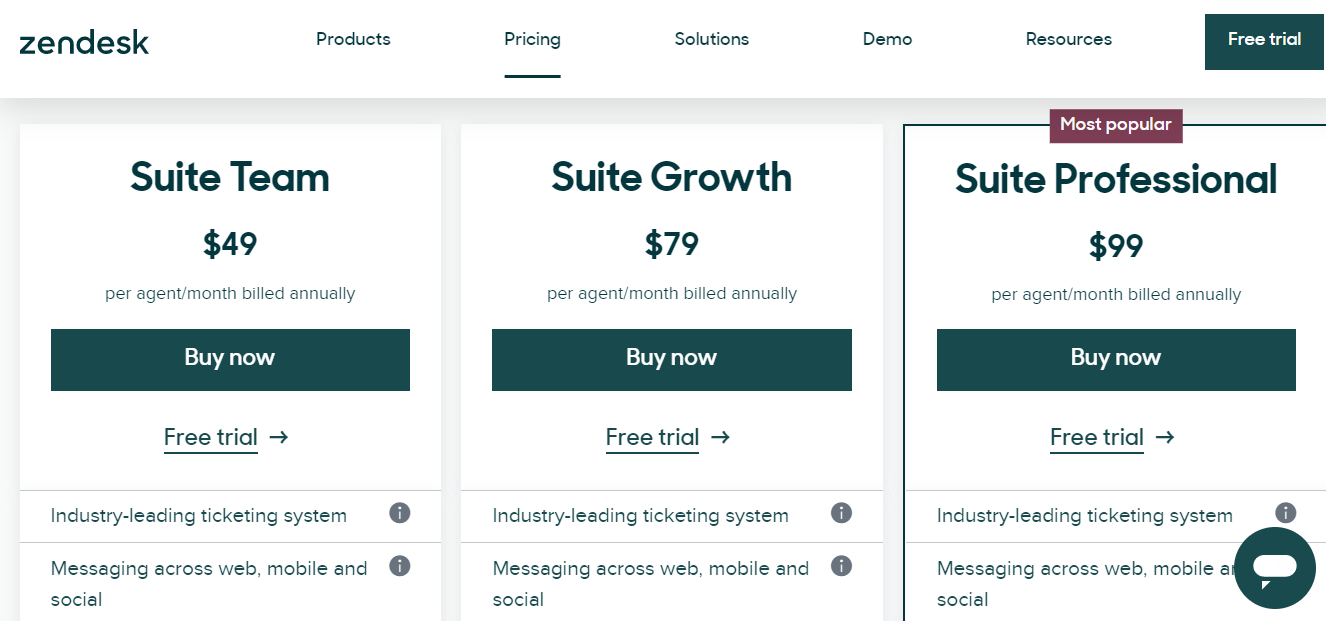Screen dimensions: 1326x621
Task: Buy now the Suite Professional plan
Action: click(x=1116, y=359)
